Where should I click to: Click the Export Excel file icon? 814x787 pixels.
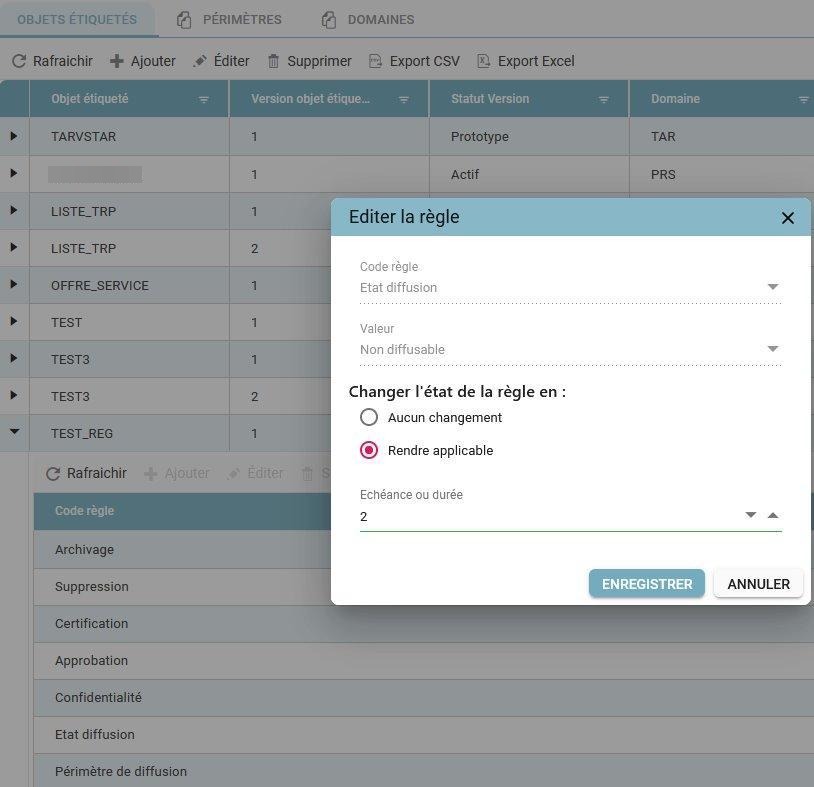(483, 61)
